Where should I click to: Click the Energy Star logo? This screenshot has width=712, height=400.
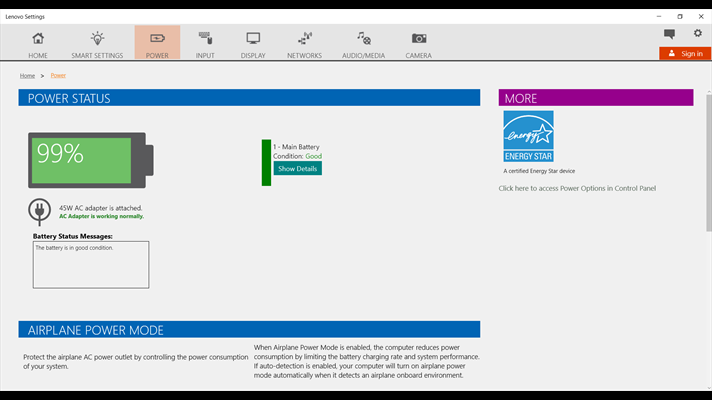(x=528, y=136)
